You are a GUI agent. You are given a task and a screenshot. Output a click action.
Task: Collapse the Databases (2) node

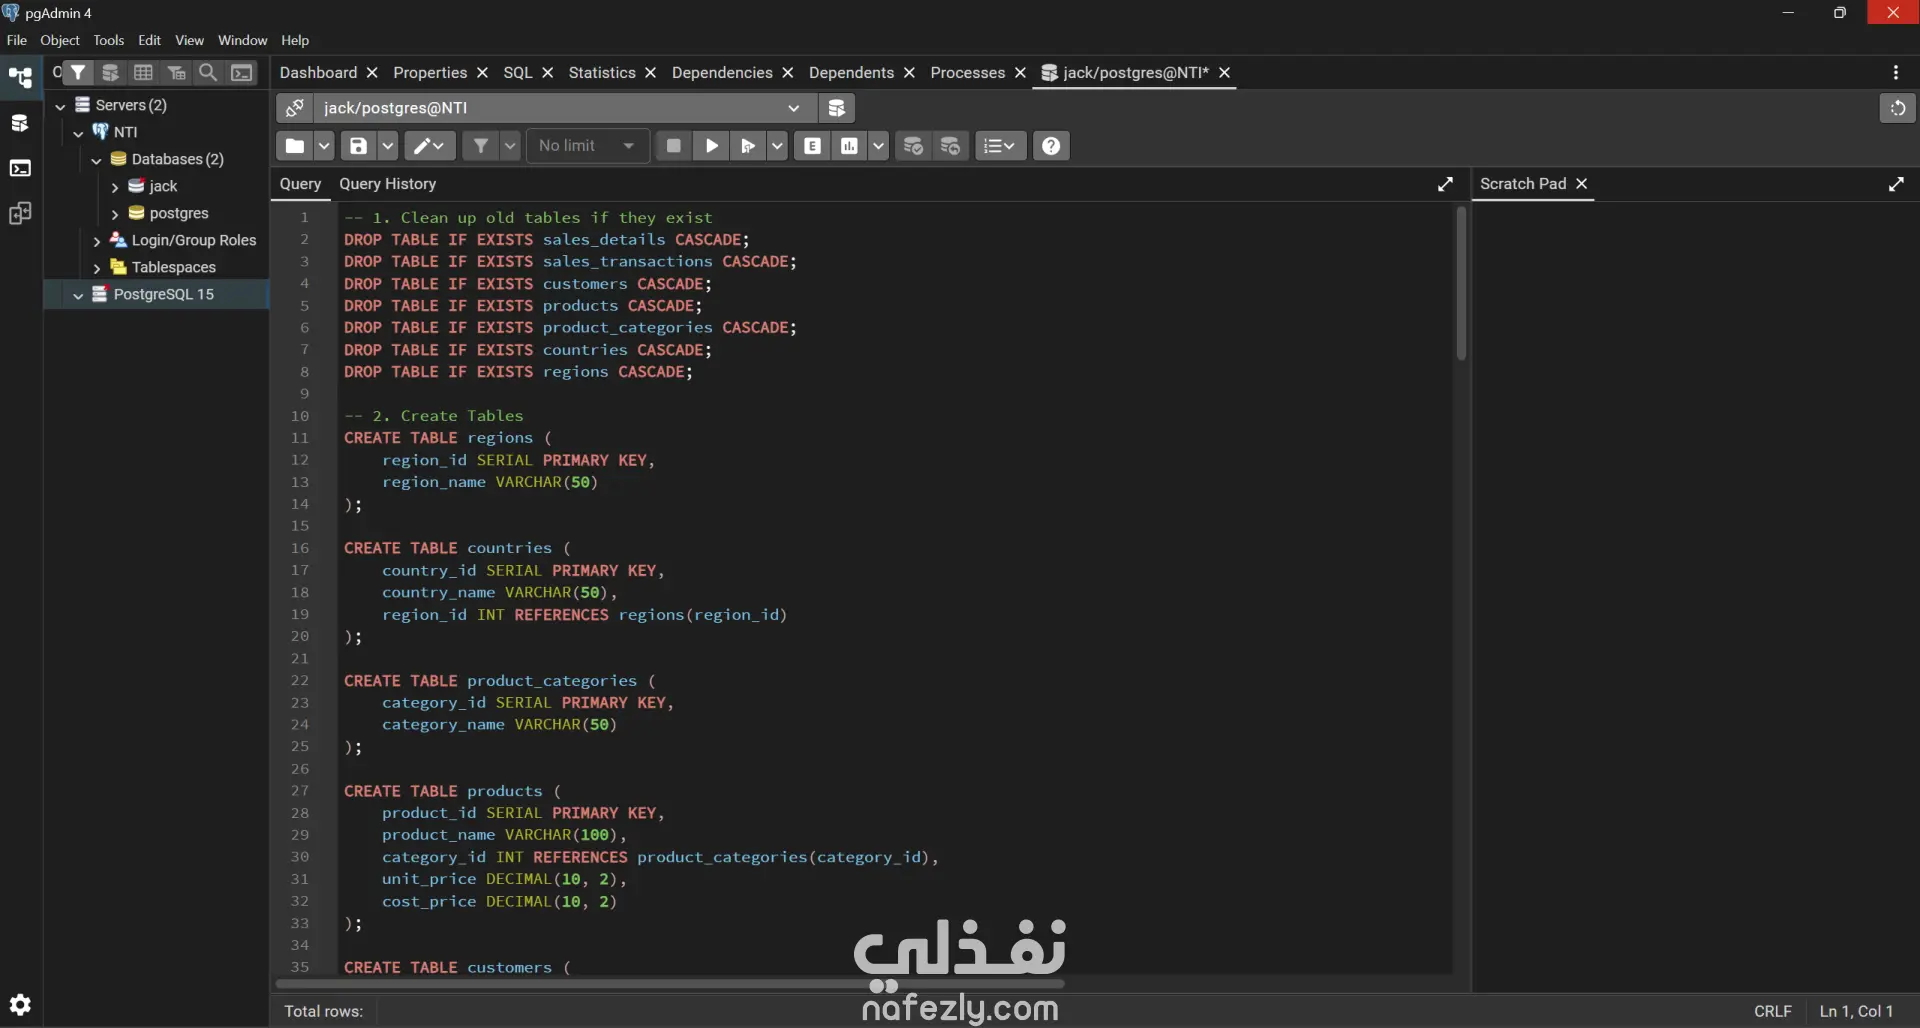[x=96, y=159]
